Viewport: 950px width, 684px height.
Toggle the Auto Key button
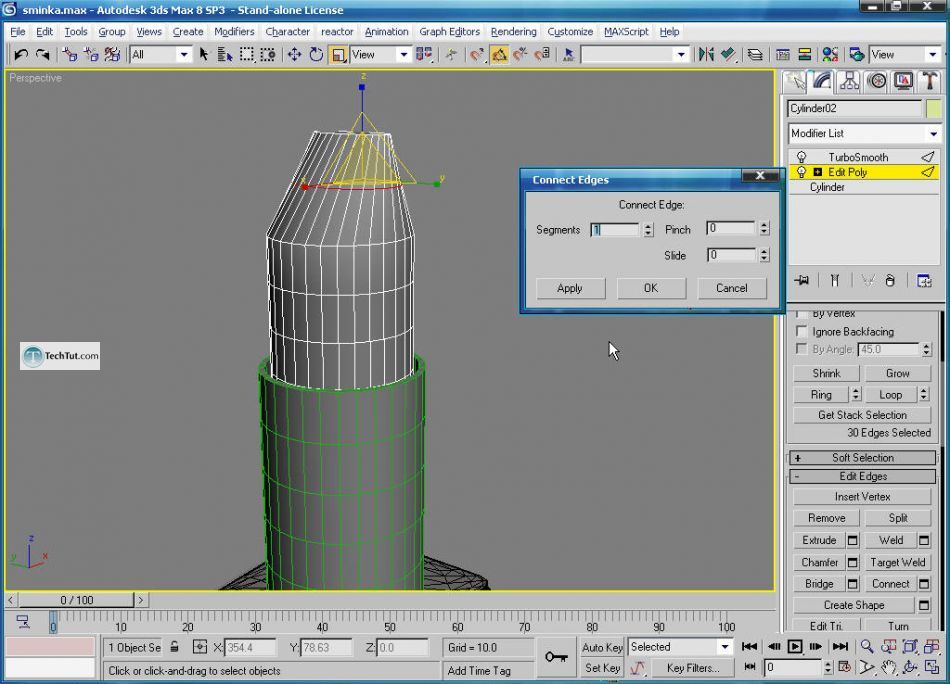point(602,647)
